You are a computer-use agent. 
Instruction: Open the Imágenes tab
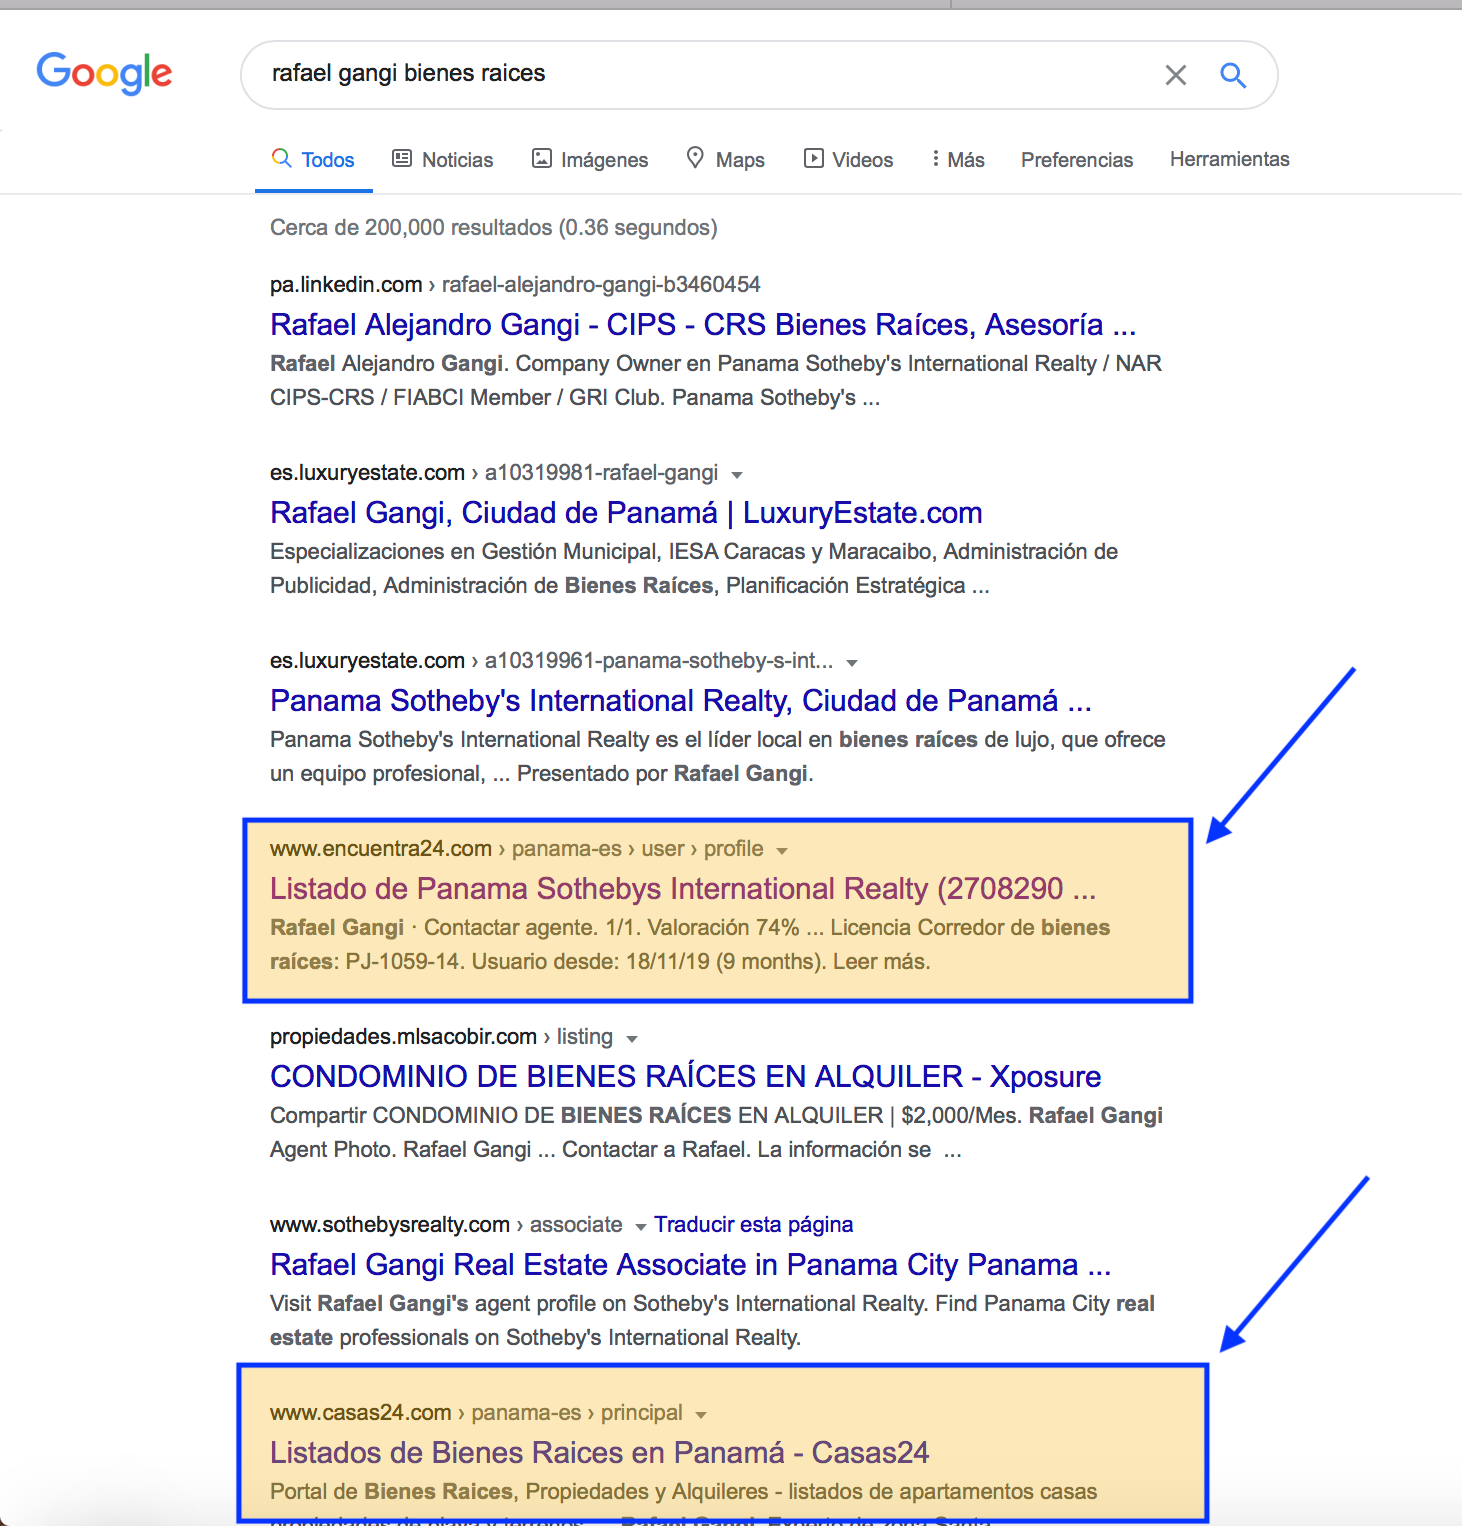(x=590, y=160)
